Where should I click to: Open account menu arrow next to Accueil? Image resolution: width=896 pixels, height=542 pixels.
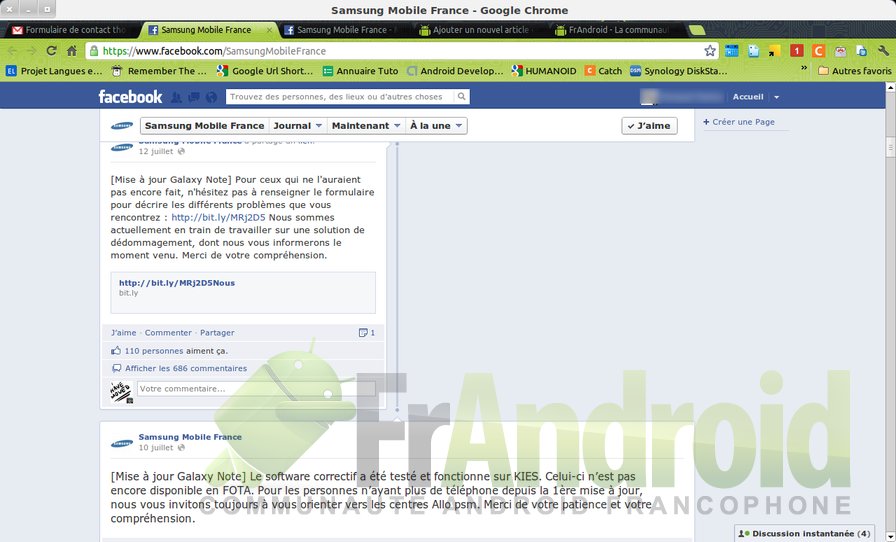[776, 97]
